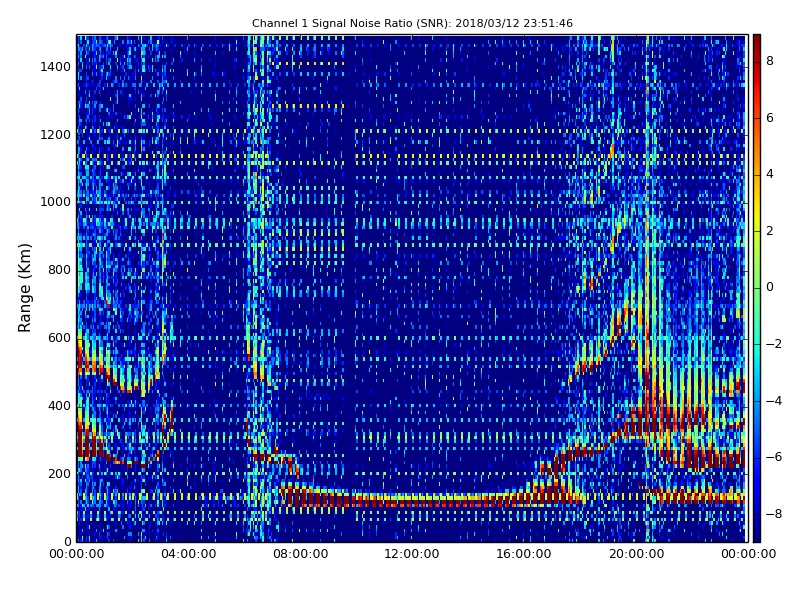Click the colorbar label −4
The width and height of the screenshot is (800, 600).
click(x=774, y=401)
